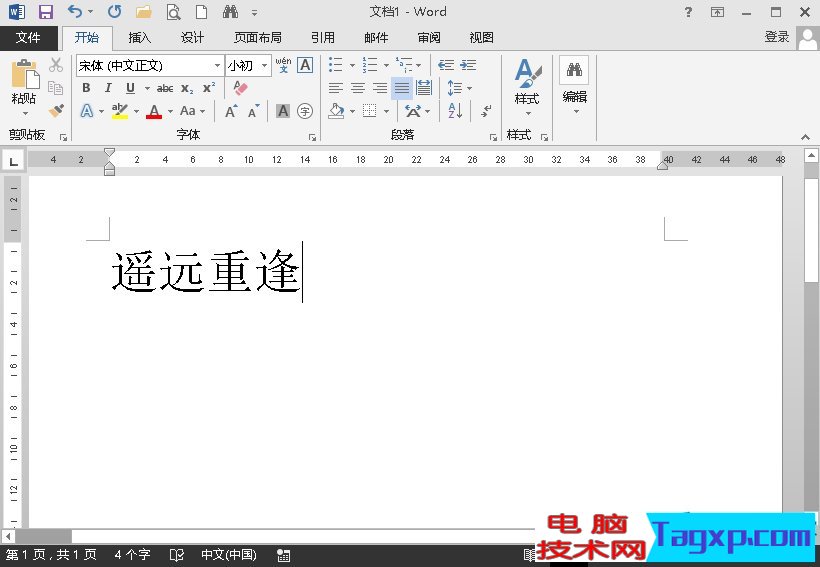Open the 样式 styles gallery button
The height and width of the screenshot is (567, 820).
pyautogui.click(x=527, y=87)
